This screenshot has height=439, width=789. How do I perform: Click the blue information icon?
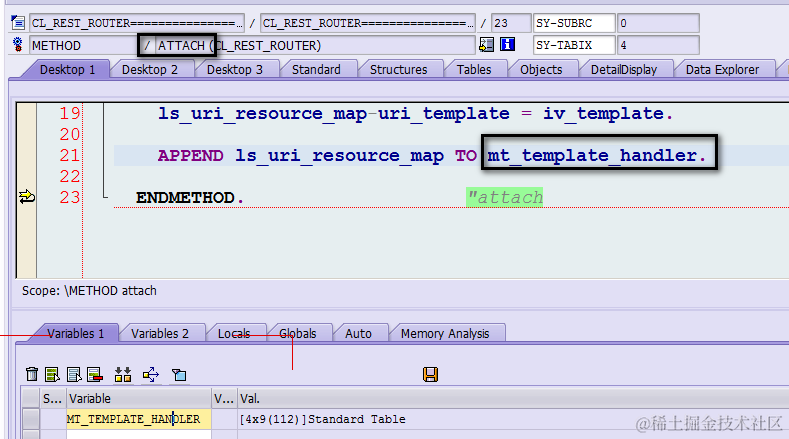click(x=507, y=45)
